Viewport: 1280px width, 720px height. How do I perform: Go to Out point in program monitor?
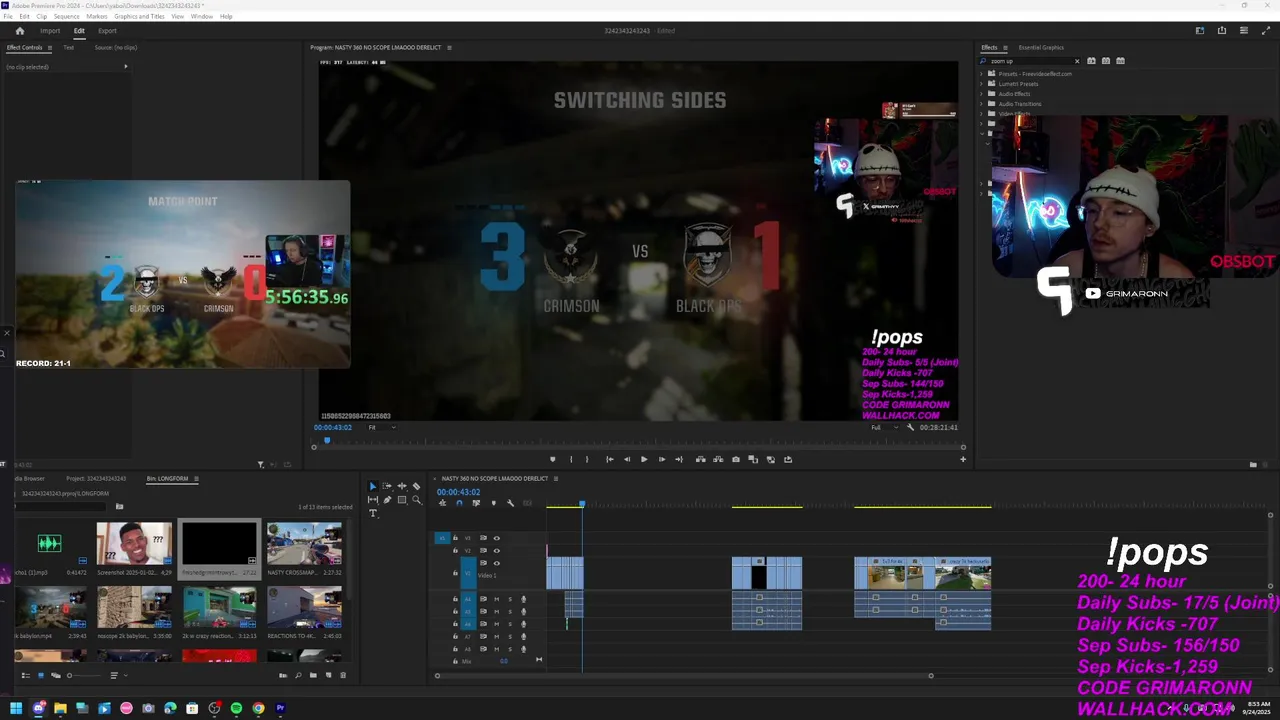[679, 459]
